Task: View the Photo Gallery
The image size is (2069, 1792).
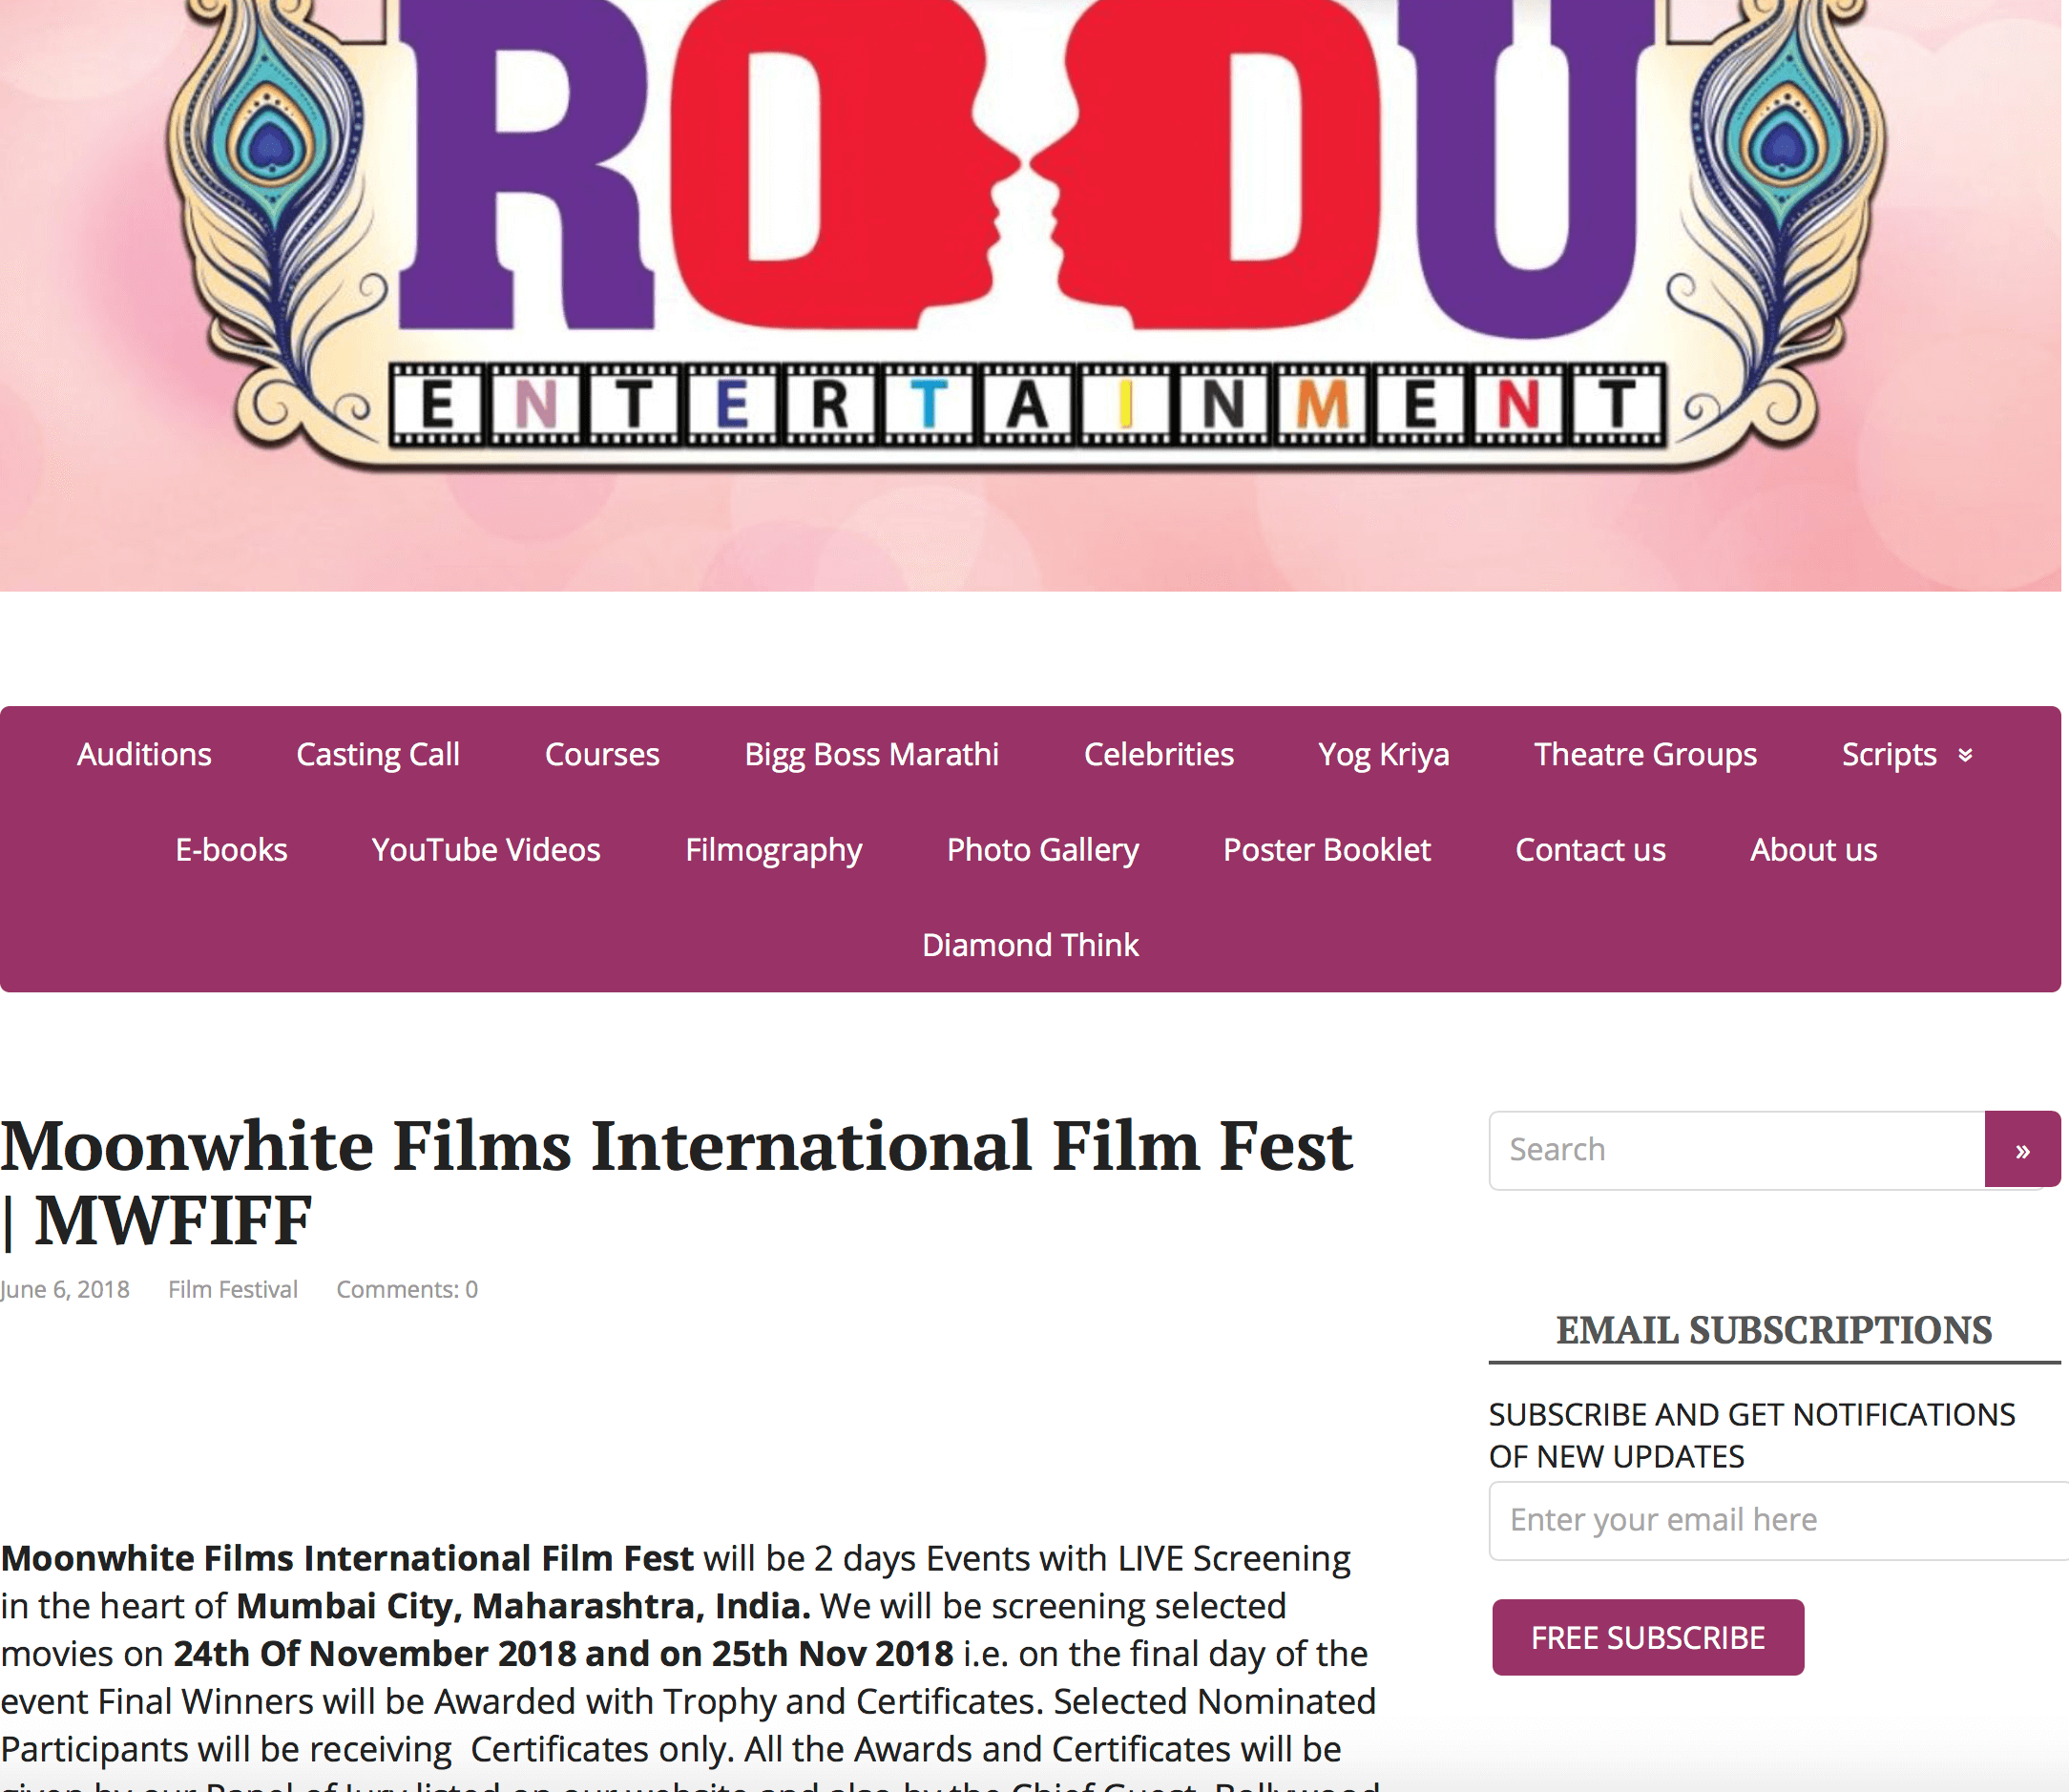Action: coord(1043,850)
